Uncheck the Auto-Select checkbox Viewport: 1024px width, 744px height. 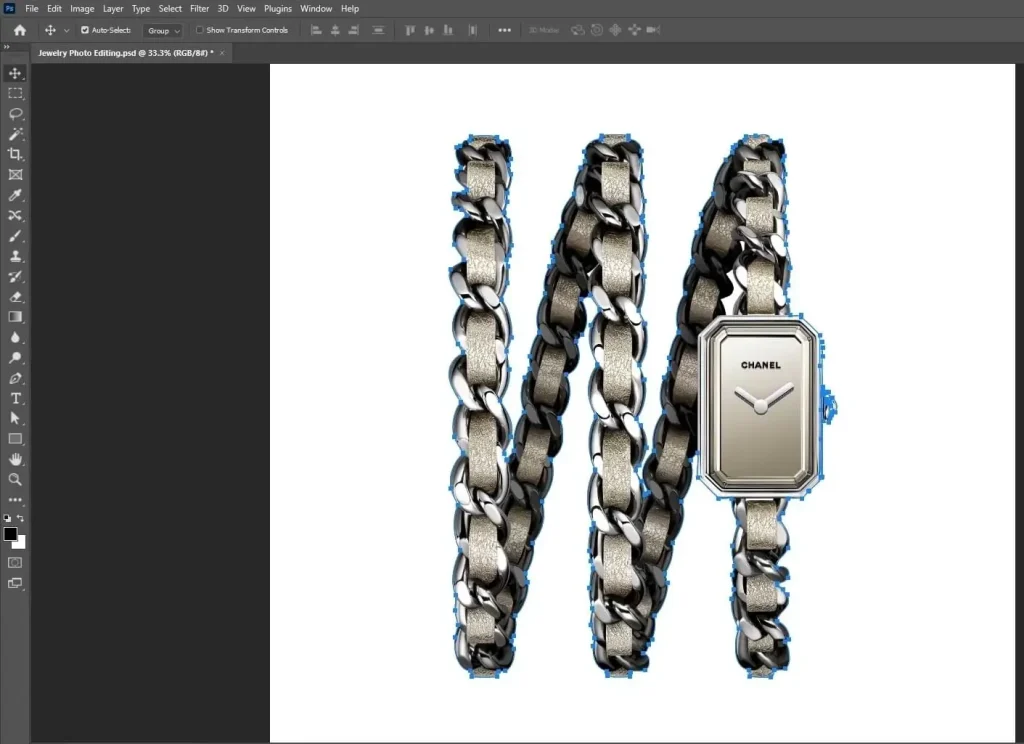(84, 30)
